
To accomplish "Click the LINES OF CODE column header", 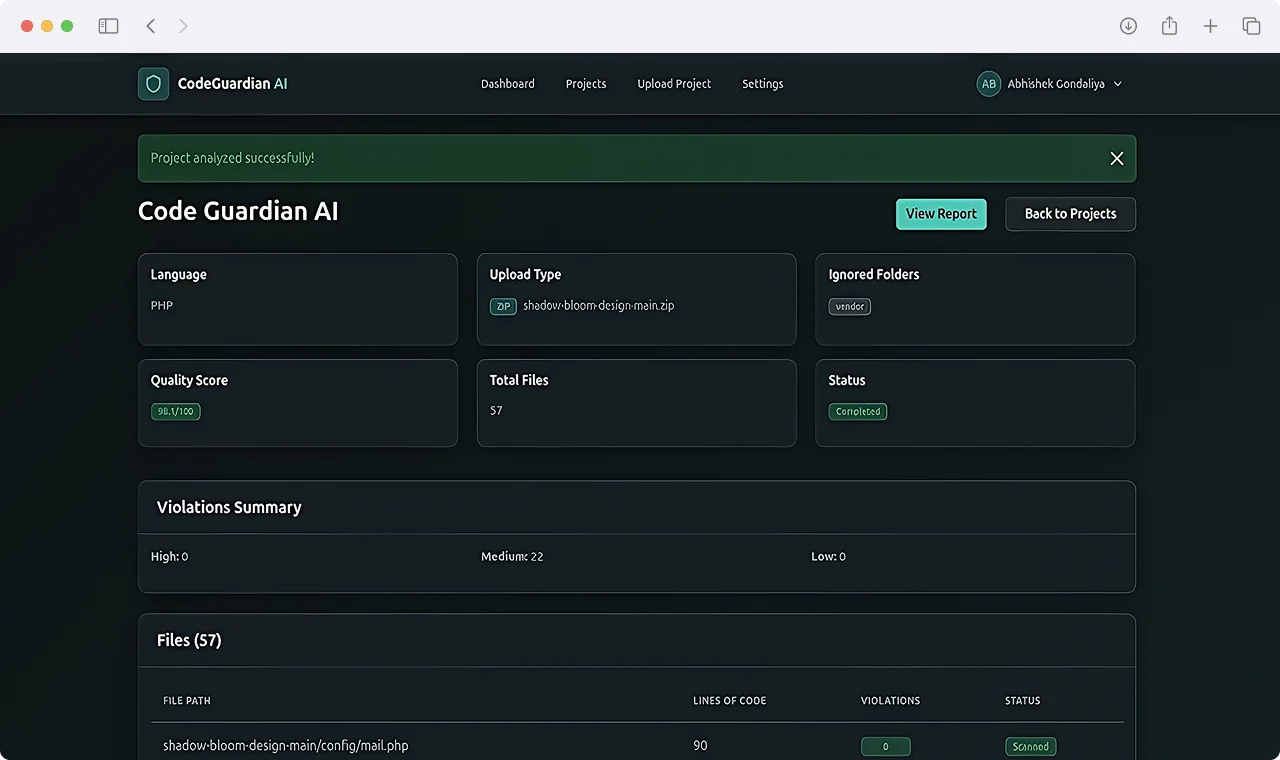I will [x=730, y=701].
